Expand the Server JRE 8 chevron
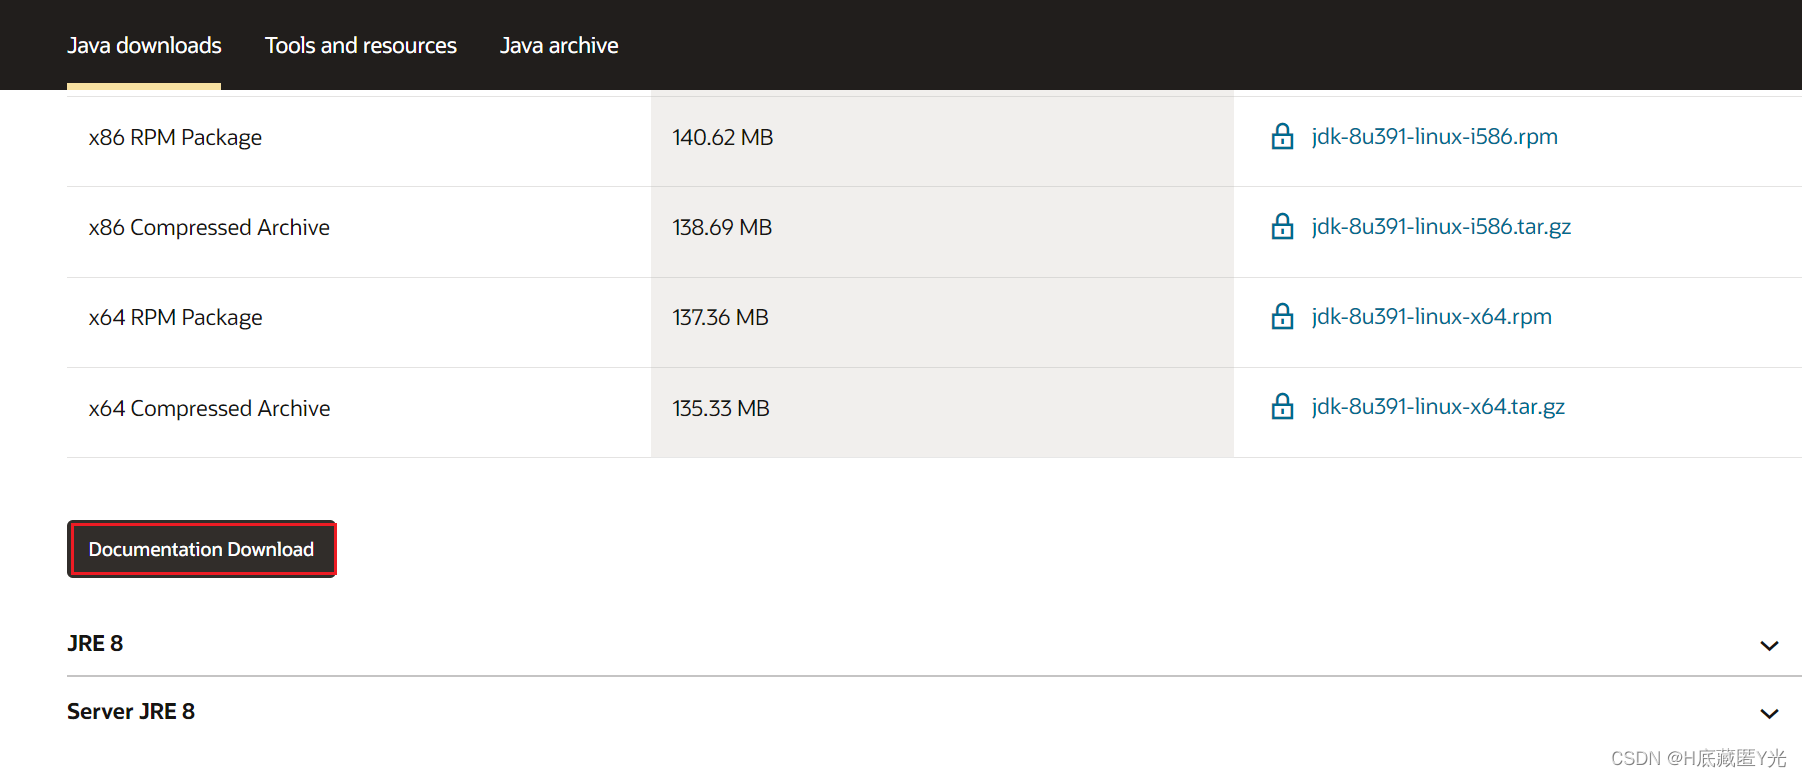Image resolution: width=1802 pixels, height=777 pixels. coord(1769,714)
